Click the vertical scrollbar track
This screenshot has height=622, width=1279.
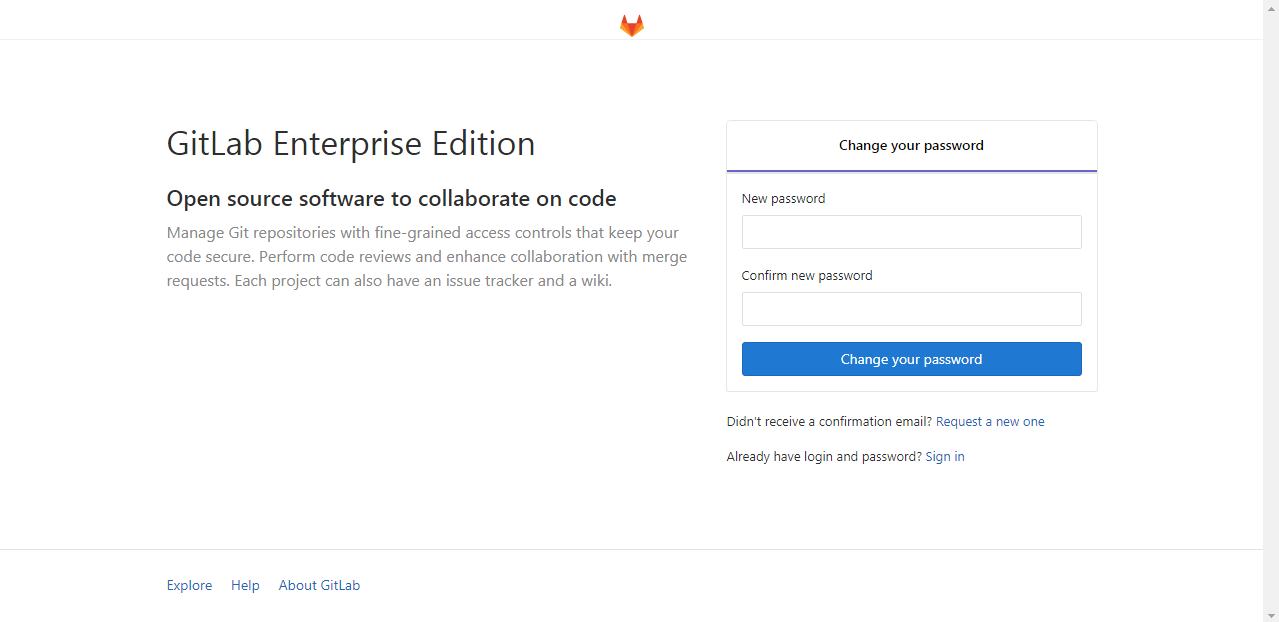point(1271,300)
